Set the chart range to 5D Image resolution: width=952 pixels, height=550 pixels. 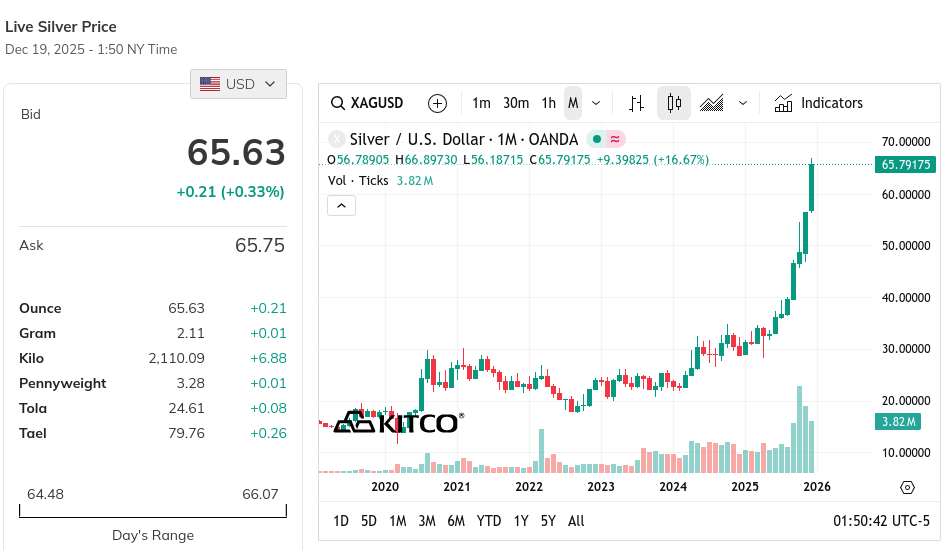pyautogui.click(x=369, y=521)
